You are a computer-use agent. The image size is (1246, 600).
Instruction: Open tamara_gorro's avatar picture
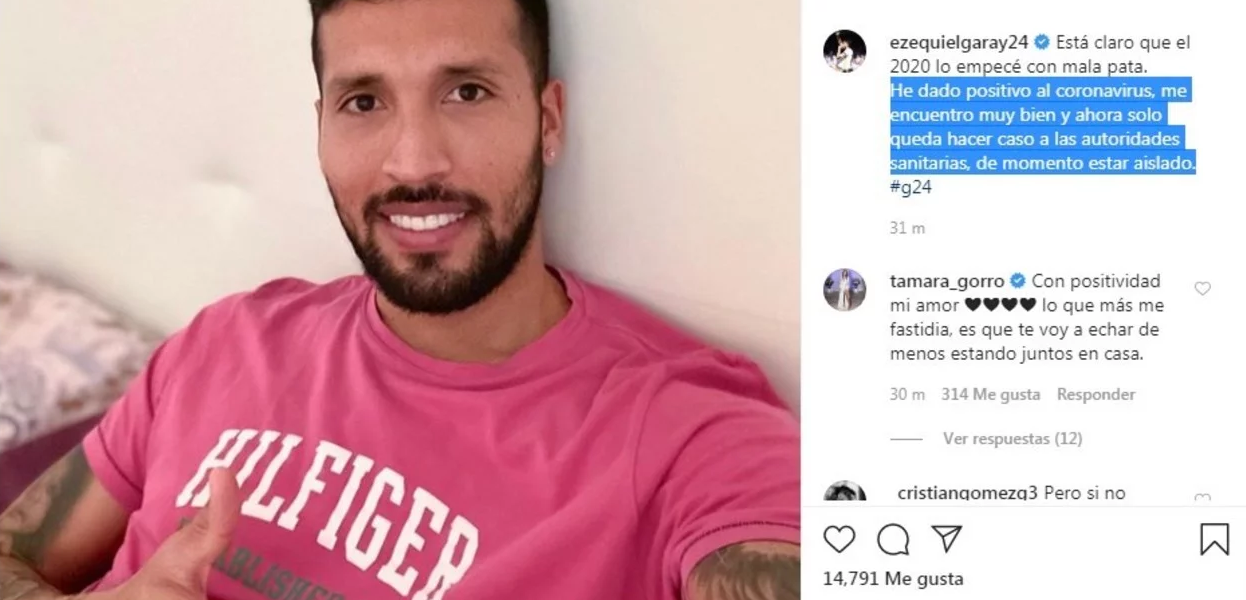coord(844,290)
